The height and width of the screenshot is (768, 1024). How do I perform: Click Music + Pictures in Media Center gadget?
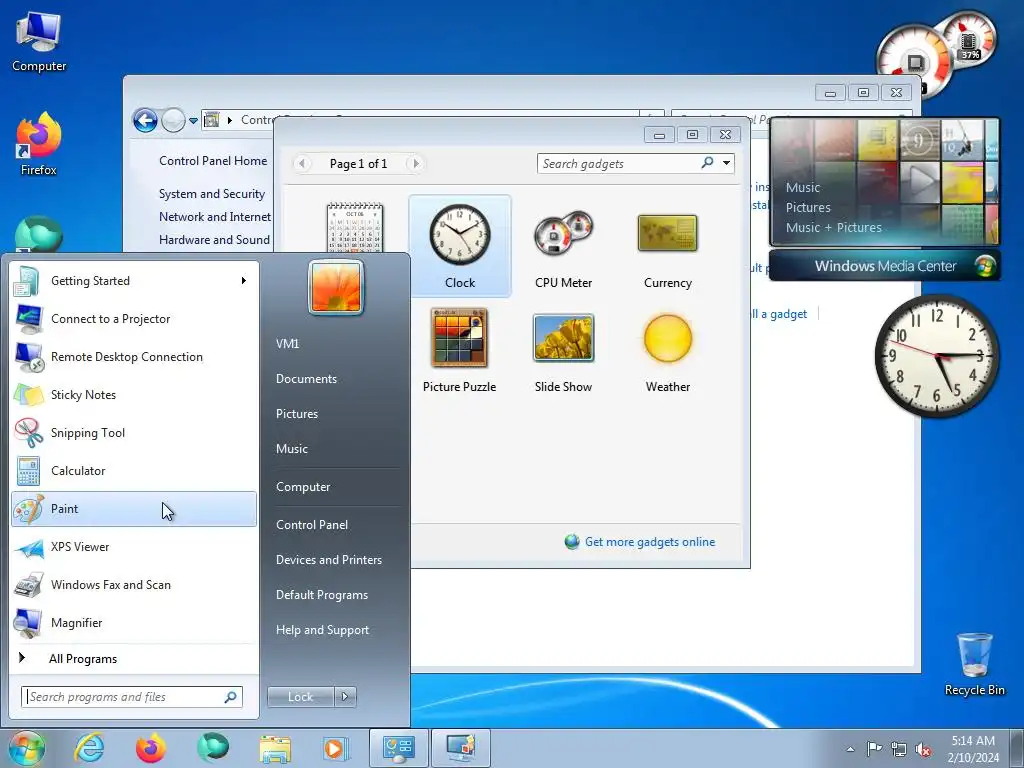coord(833,227)
